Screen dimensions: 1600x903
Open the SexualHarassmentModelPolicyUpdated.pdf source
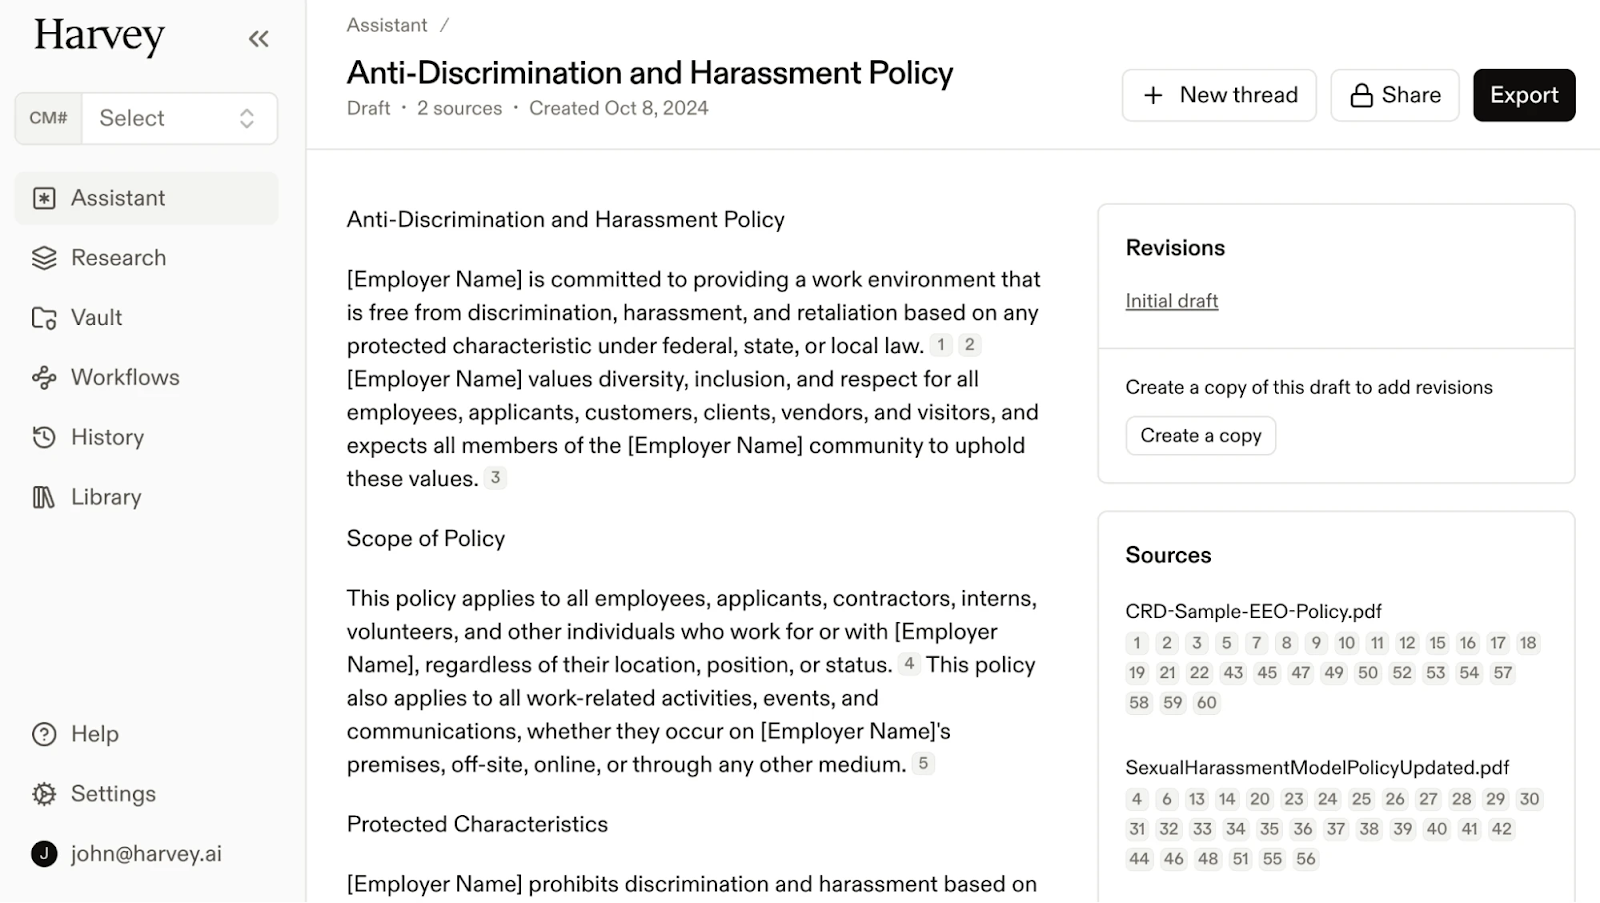(1316, 768)
